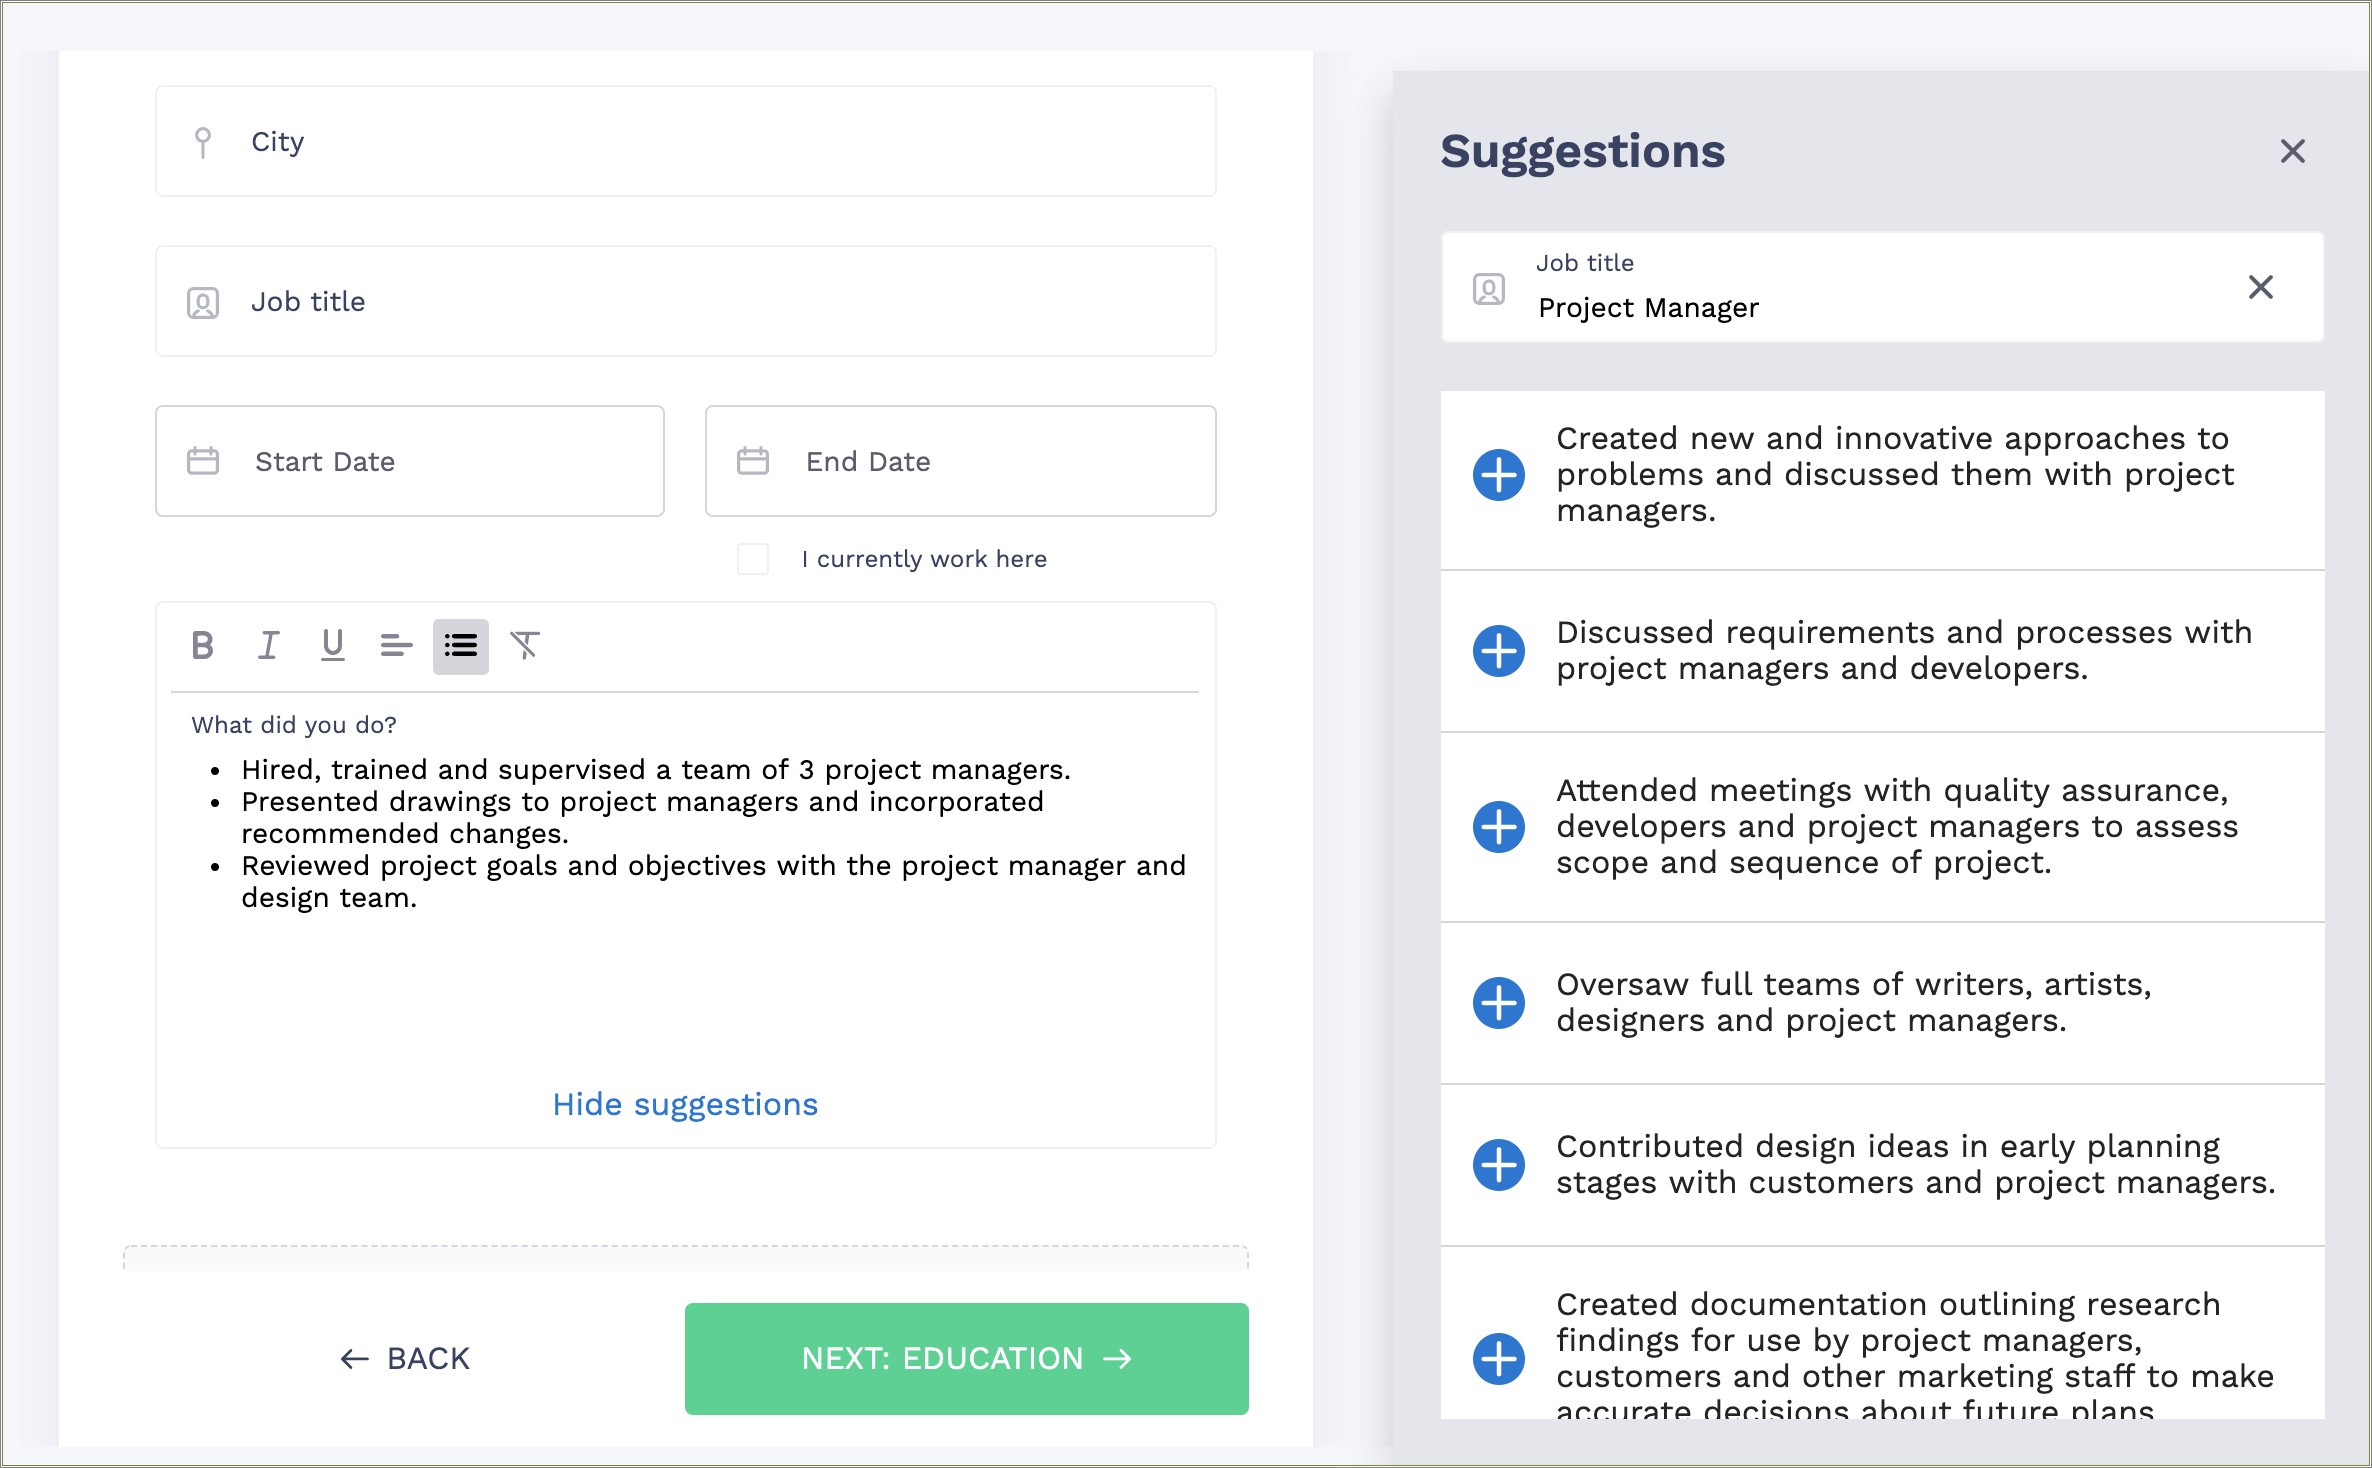
Task: Click the Start Date field
Action: [x=410, y=459]
